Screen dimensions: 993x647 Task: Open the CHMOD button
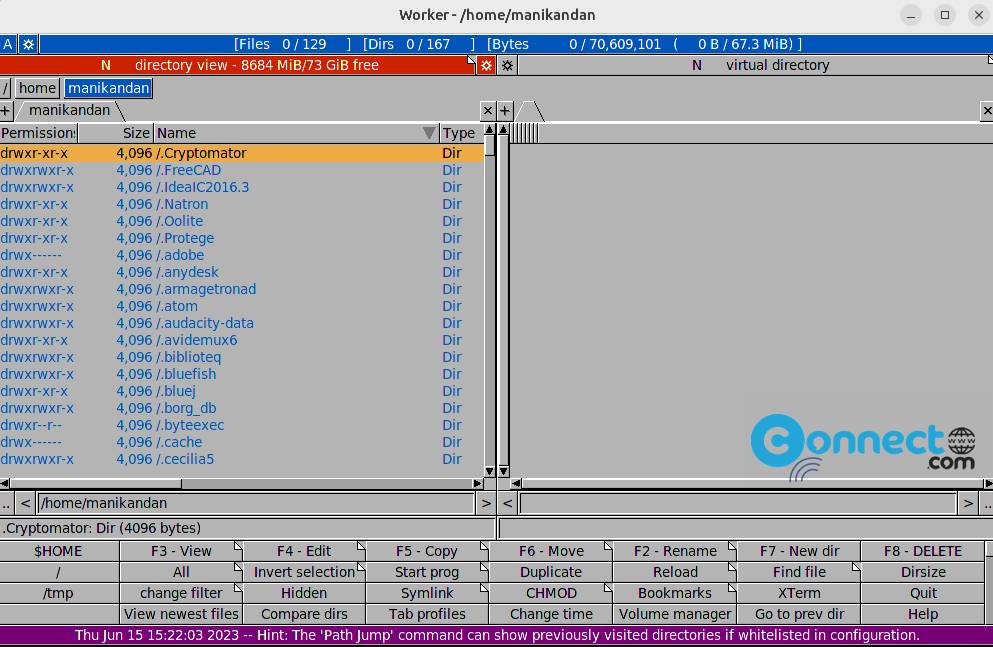[x=551, y=593]
